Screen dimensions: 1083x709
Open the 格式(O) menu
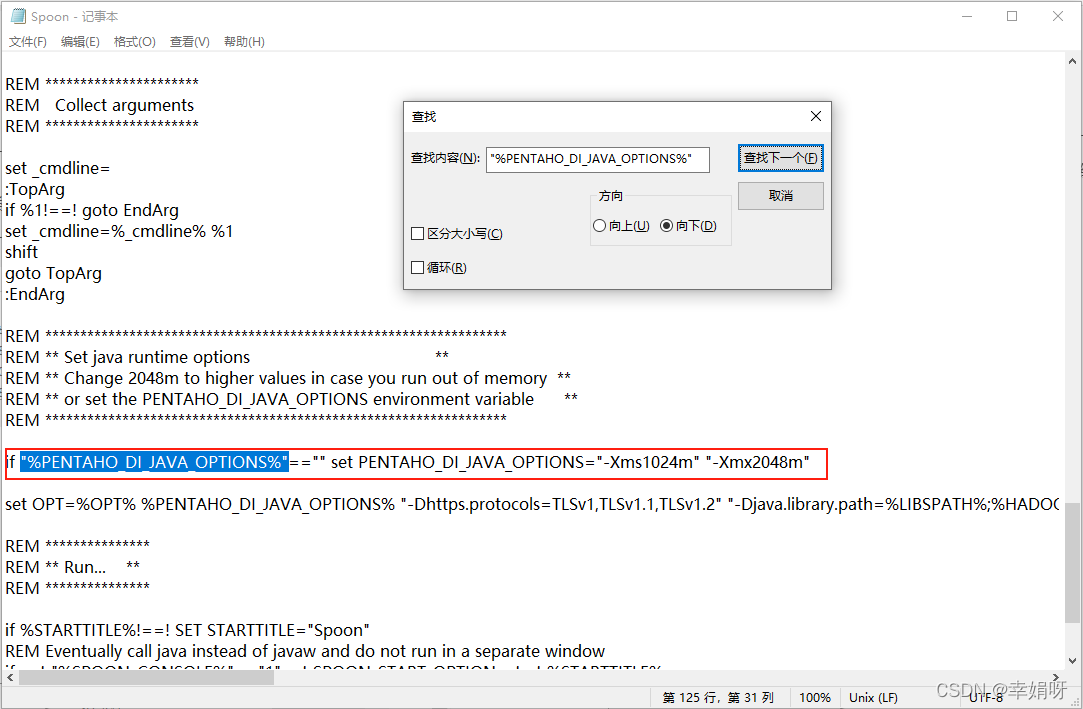(135, 42)
